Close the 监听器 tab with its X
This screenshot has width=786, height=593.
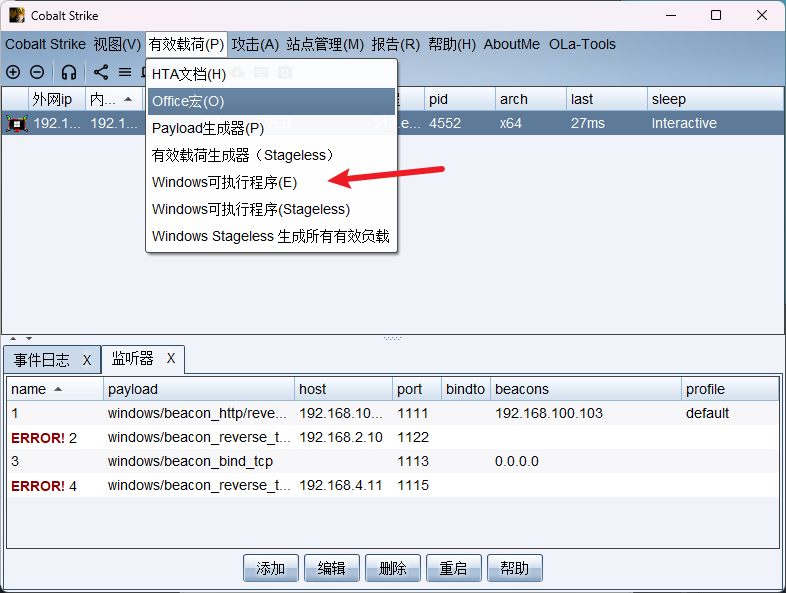pos(171,358)
